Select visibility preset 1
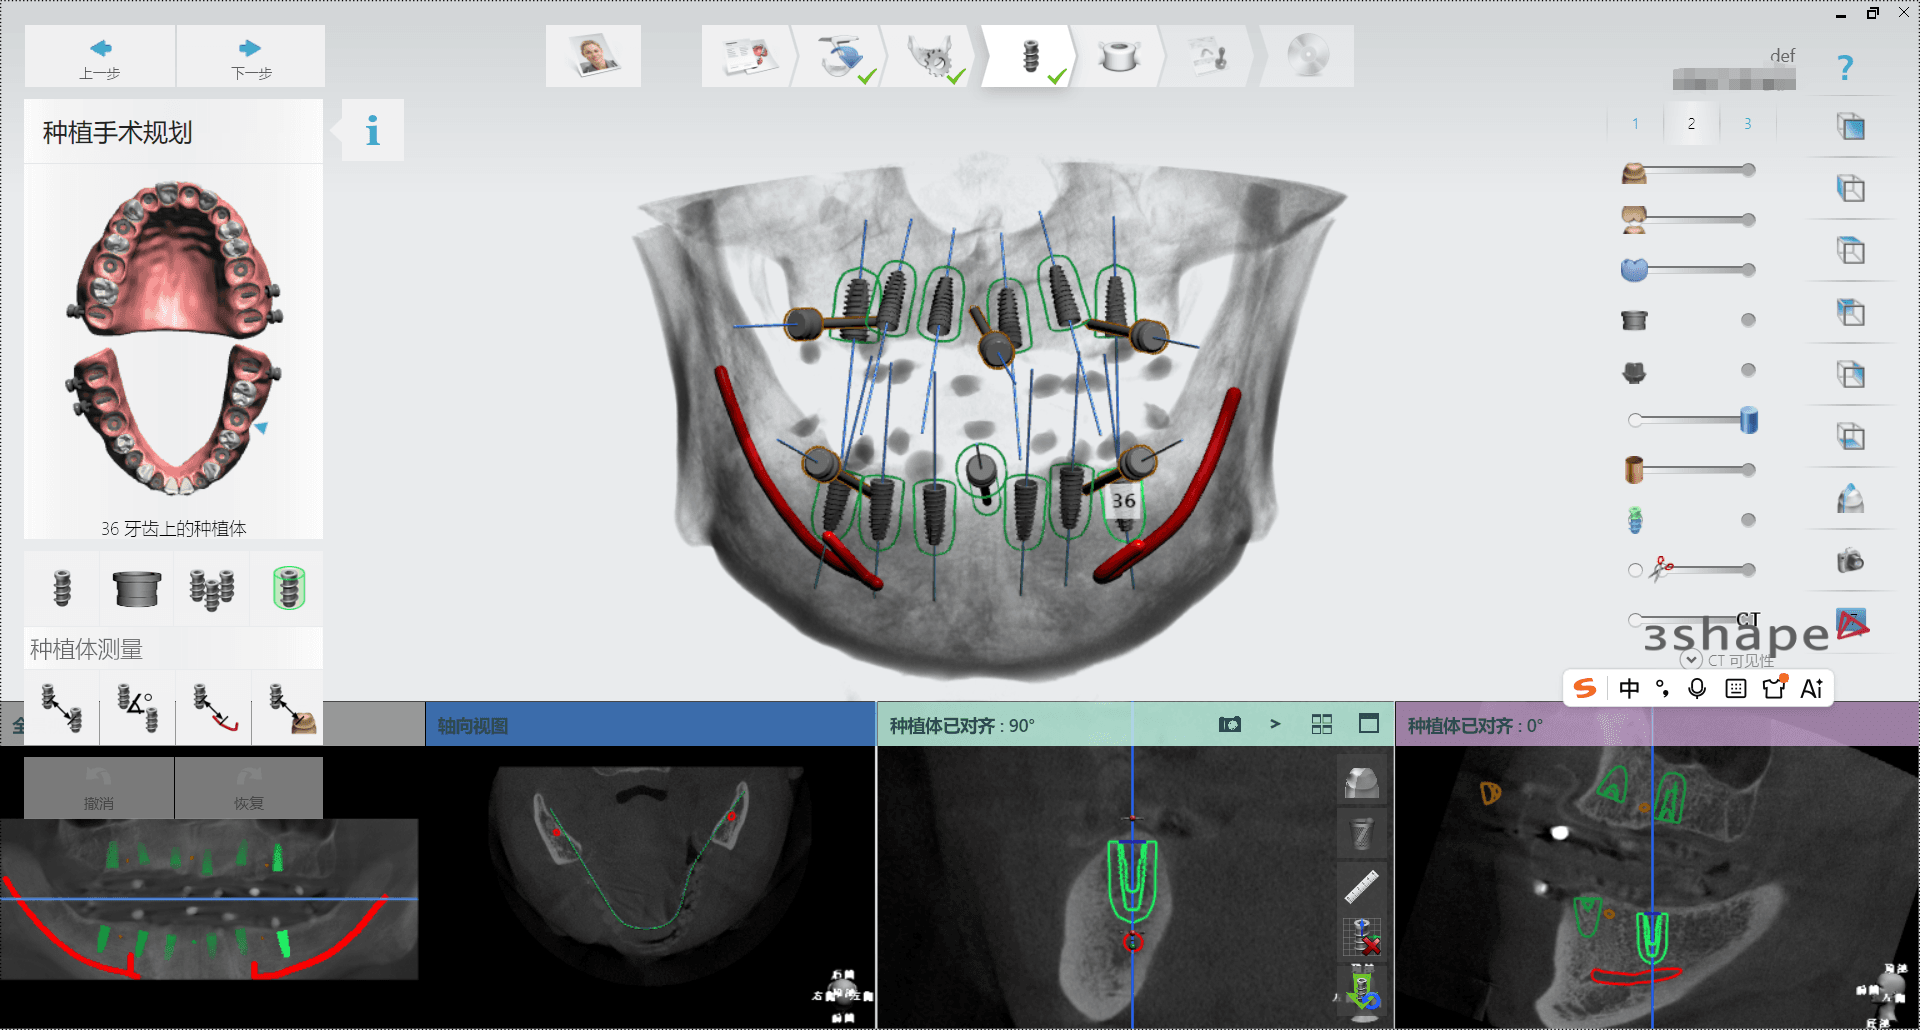 1635,124
